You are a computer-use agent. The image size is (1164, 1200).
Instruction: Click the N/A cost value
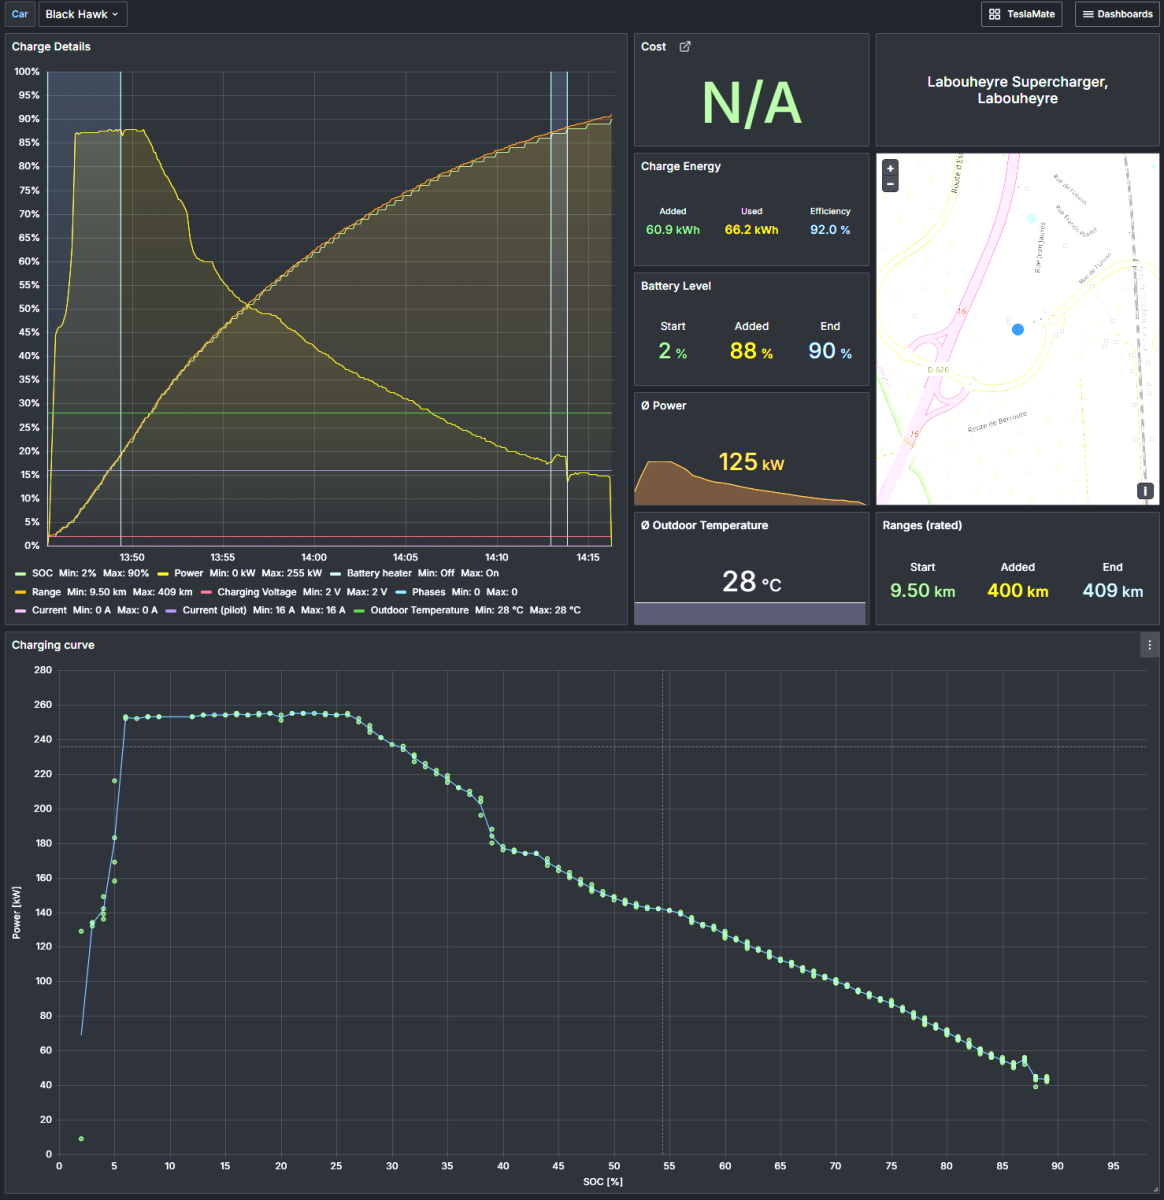point(752,102)
